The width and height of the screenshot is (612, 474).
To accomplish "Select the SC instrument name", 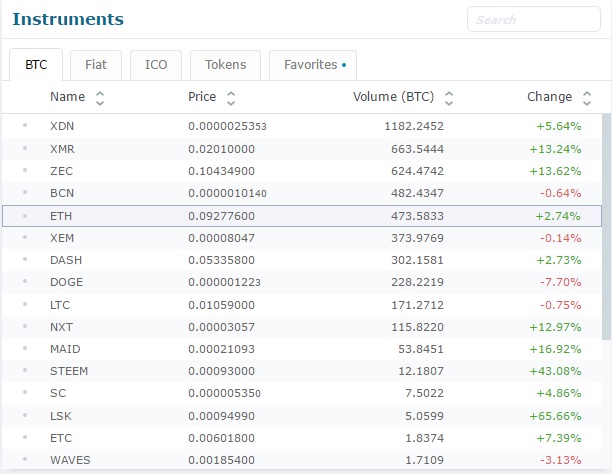I will [58, 393].
